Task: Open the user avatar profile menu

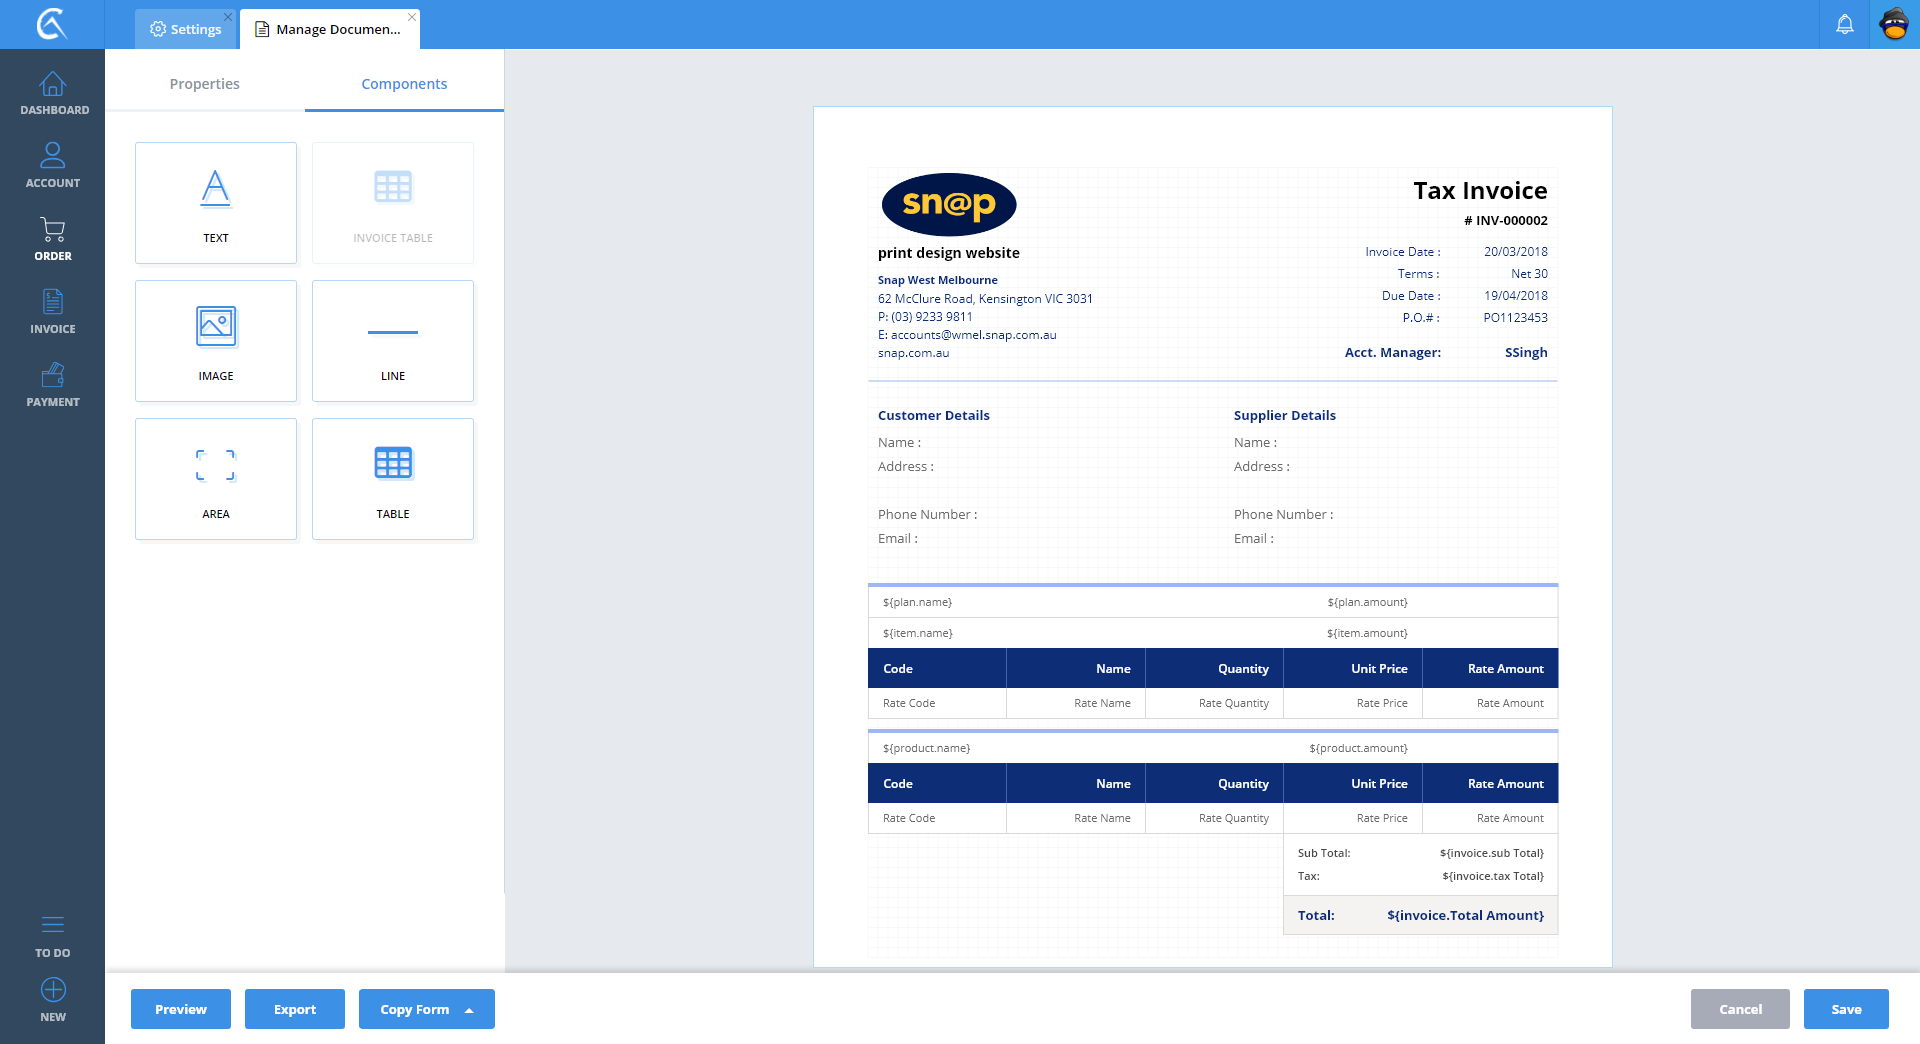Action: tap(1894, 25)
